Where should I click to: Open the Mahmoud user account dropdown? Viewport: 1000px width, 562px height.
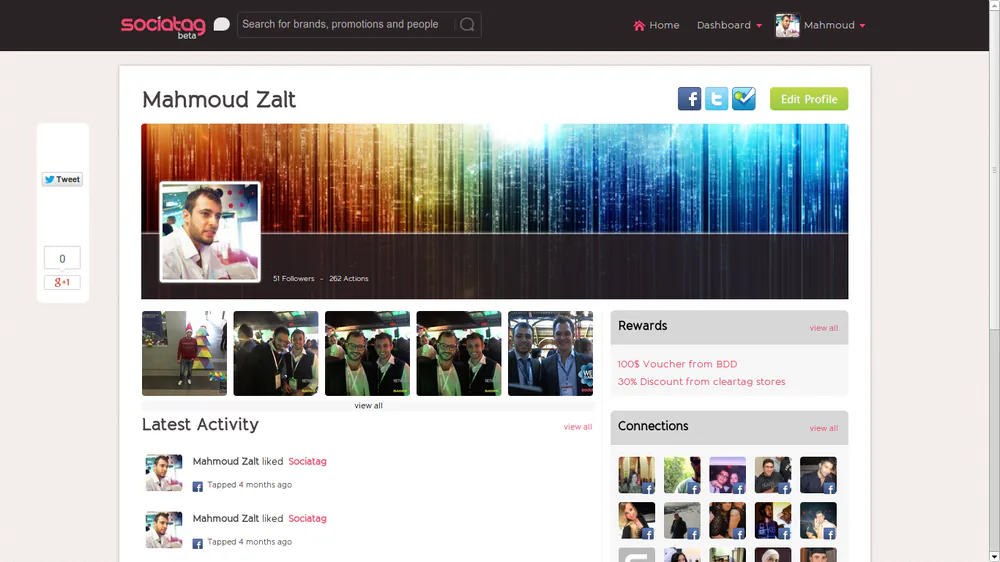(x=834, y=25)
